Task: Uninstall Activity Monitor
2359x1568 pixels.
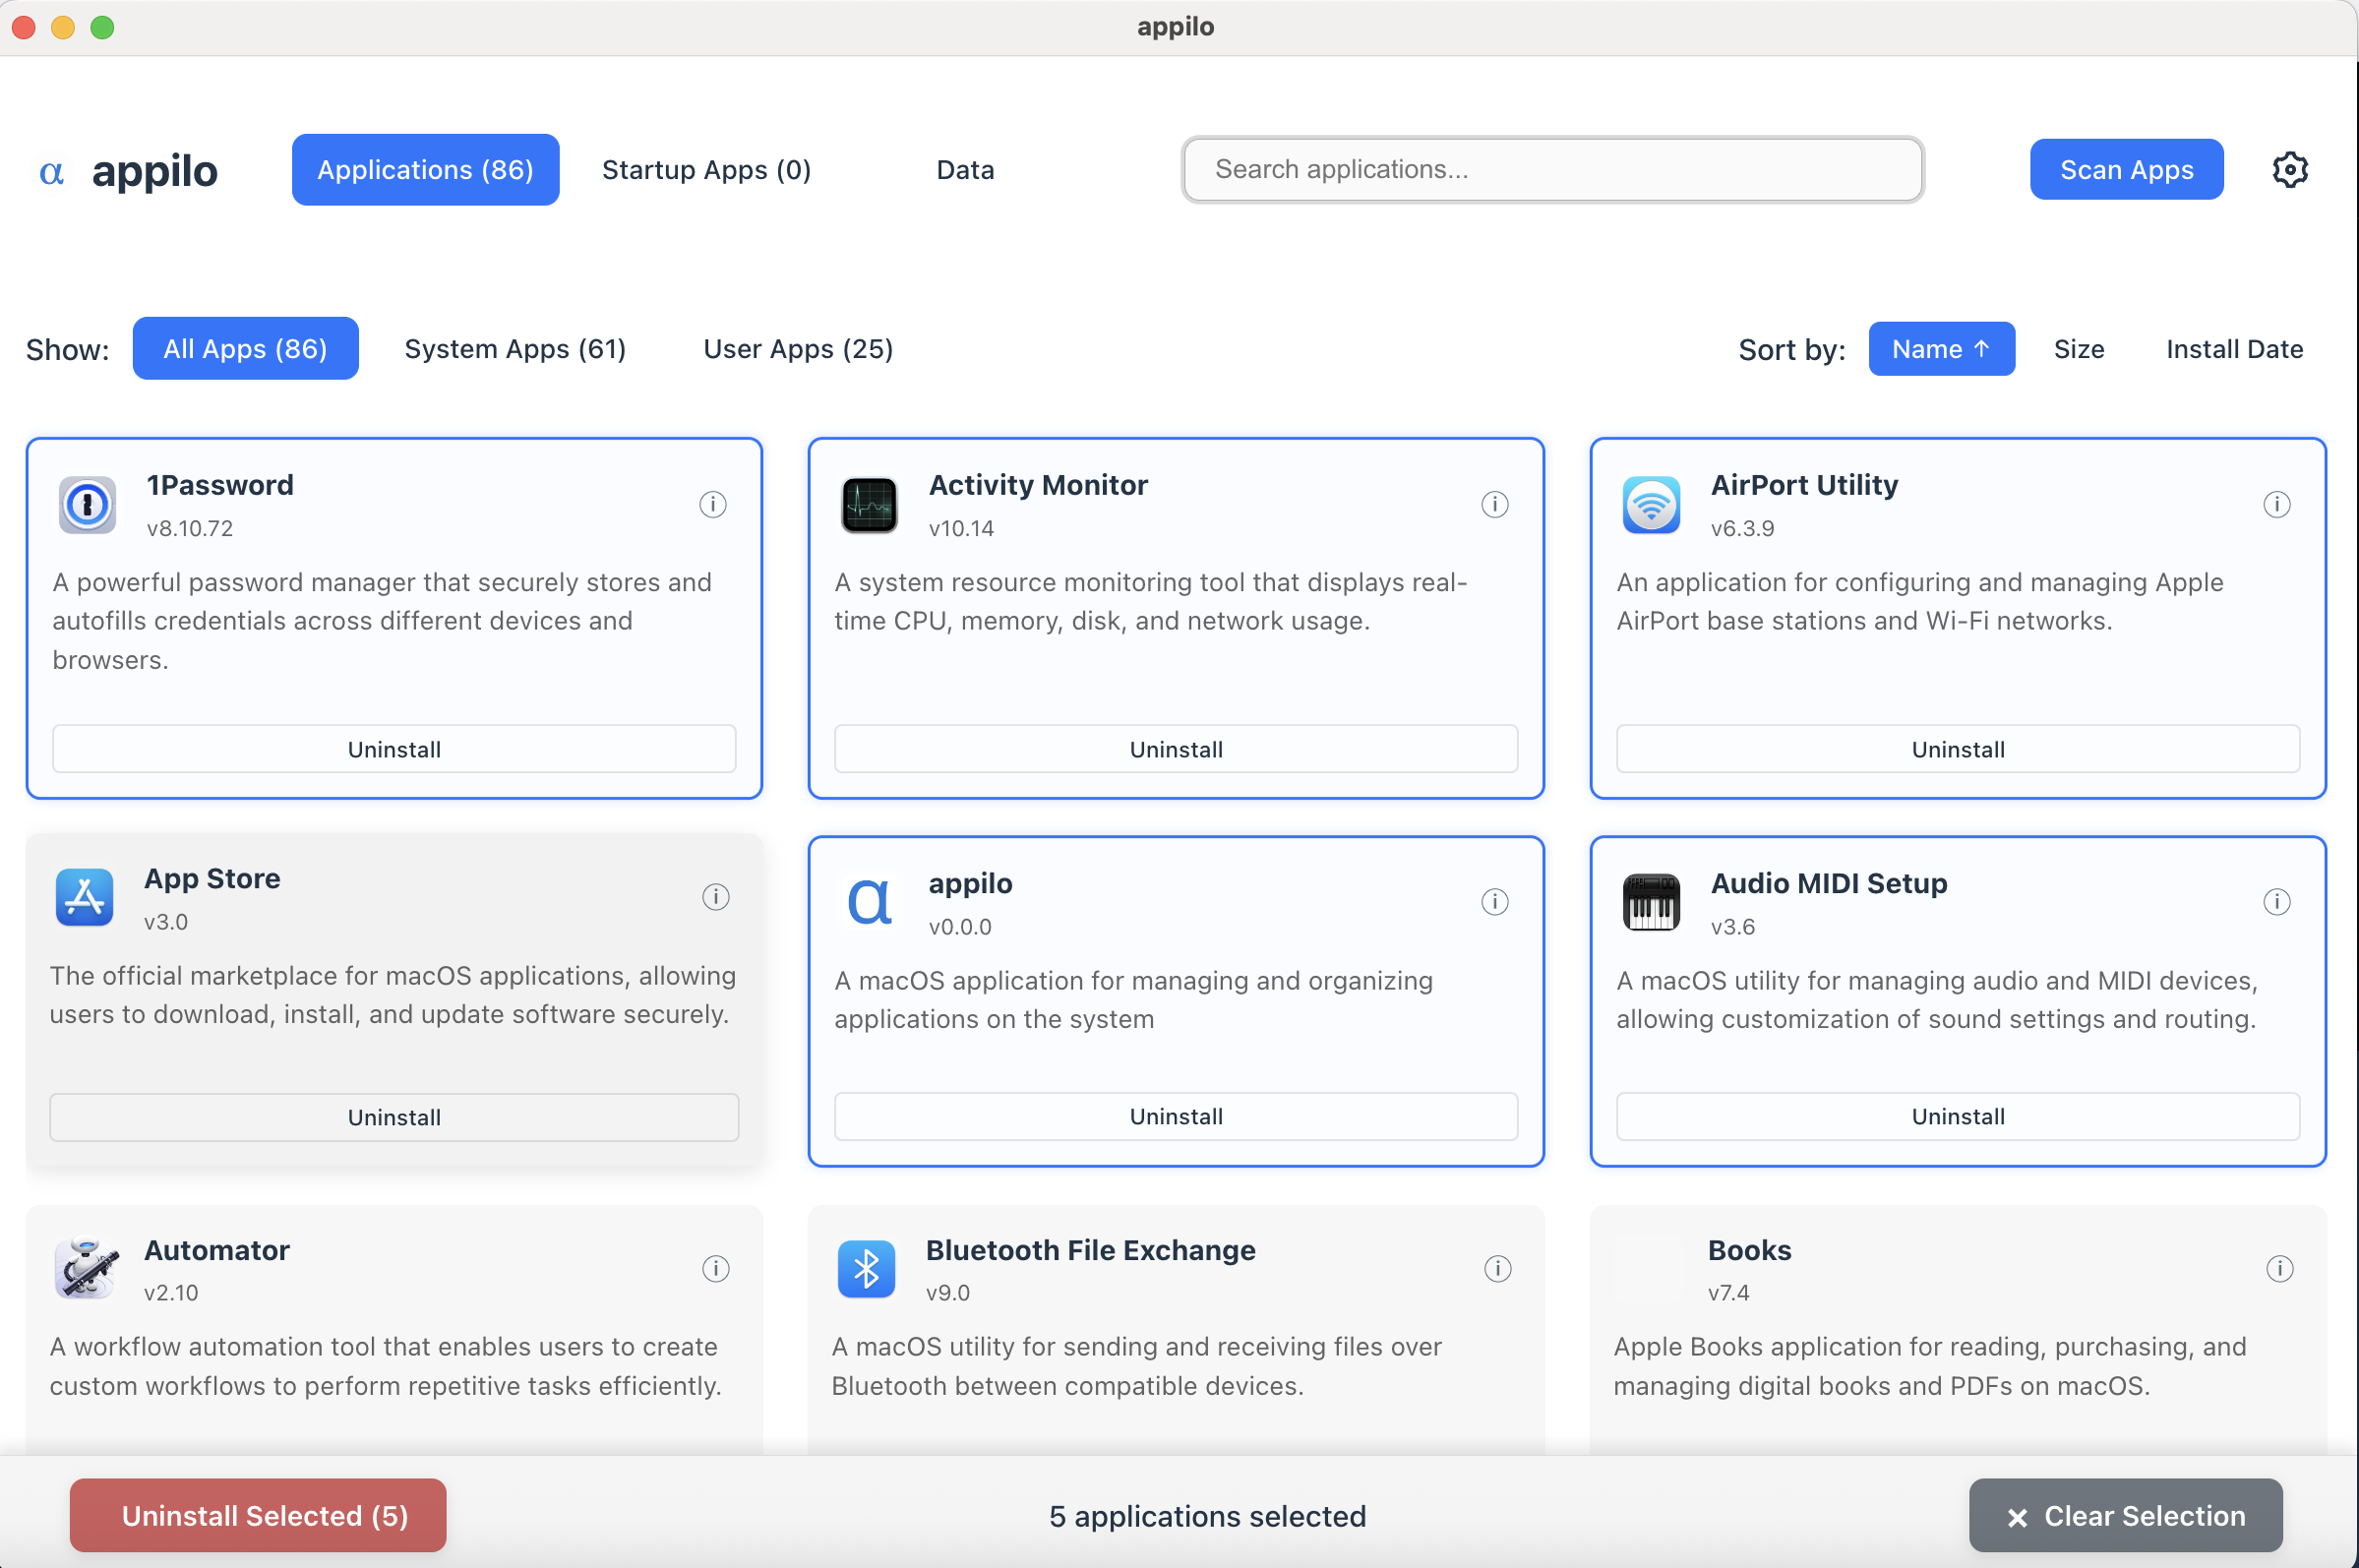Action: 1176,749
